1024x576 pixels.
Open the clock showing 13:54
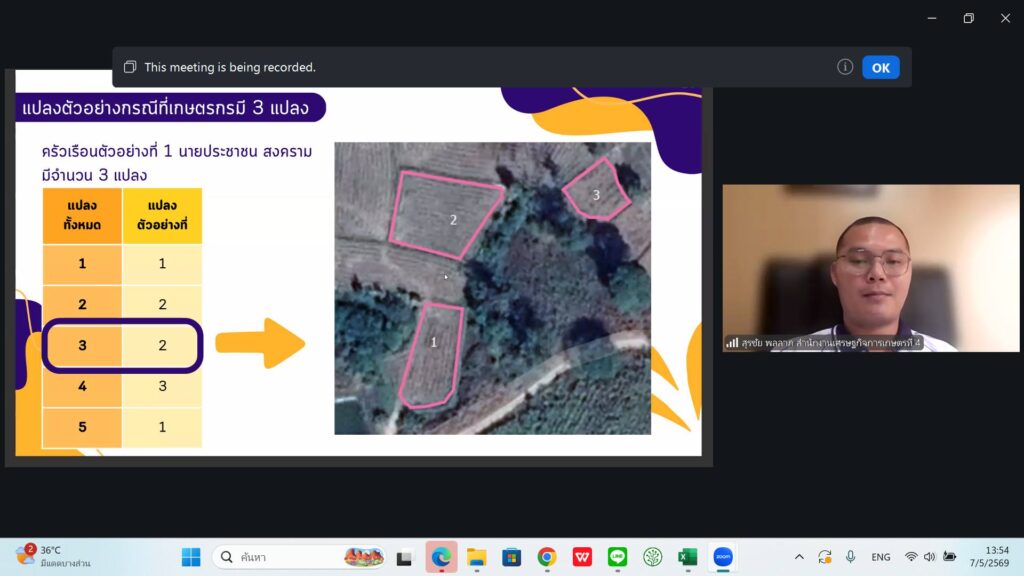[x=989, y=556]
